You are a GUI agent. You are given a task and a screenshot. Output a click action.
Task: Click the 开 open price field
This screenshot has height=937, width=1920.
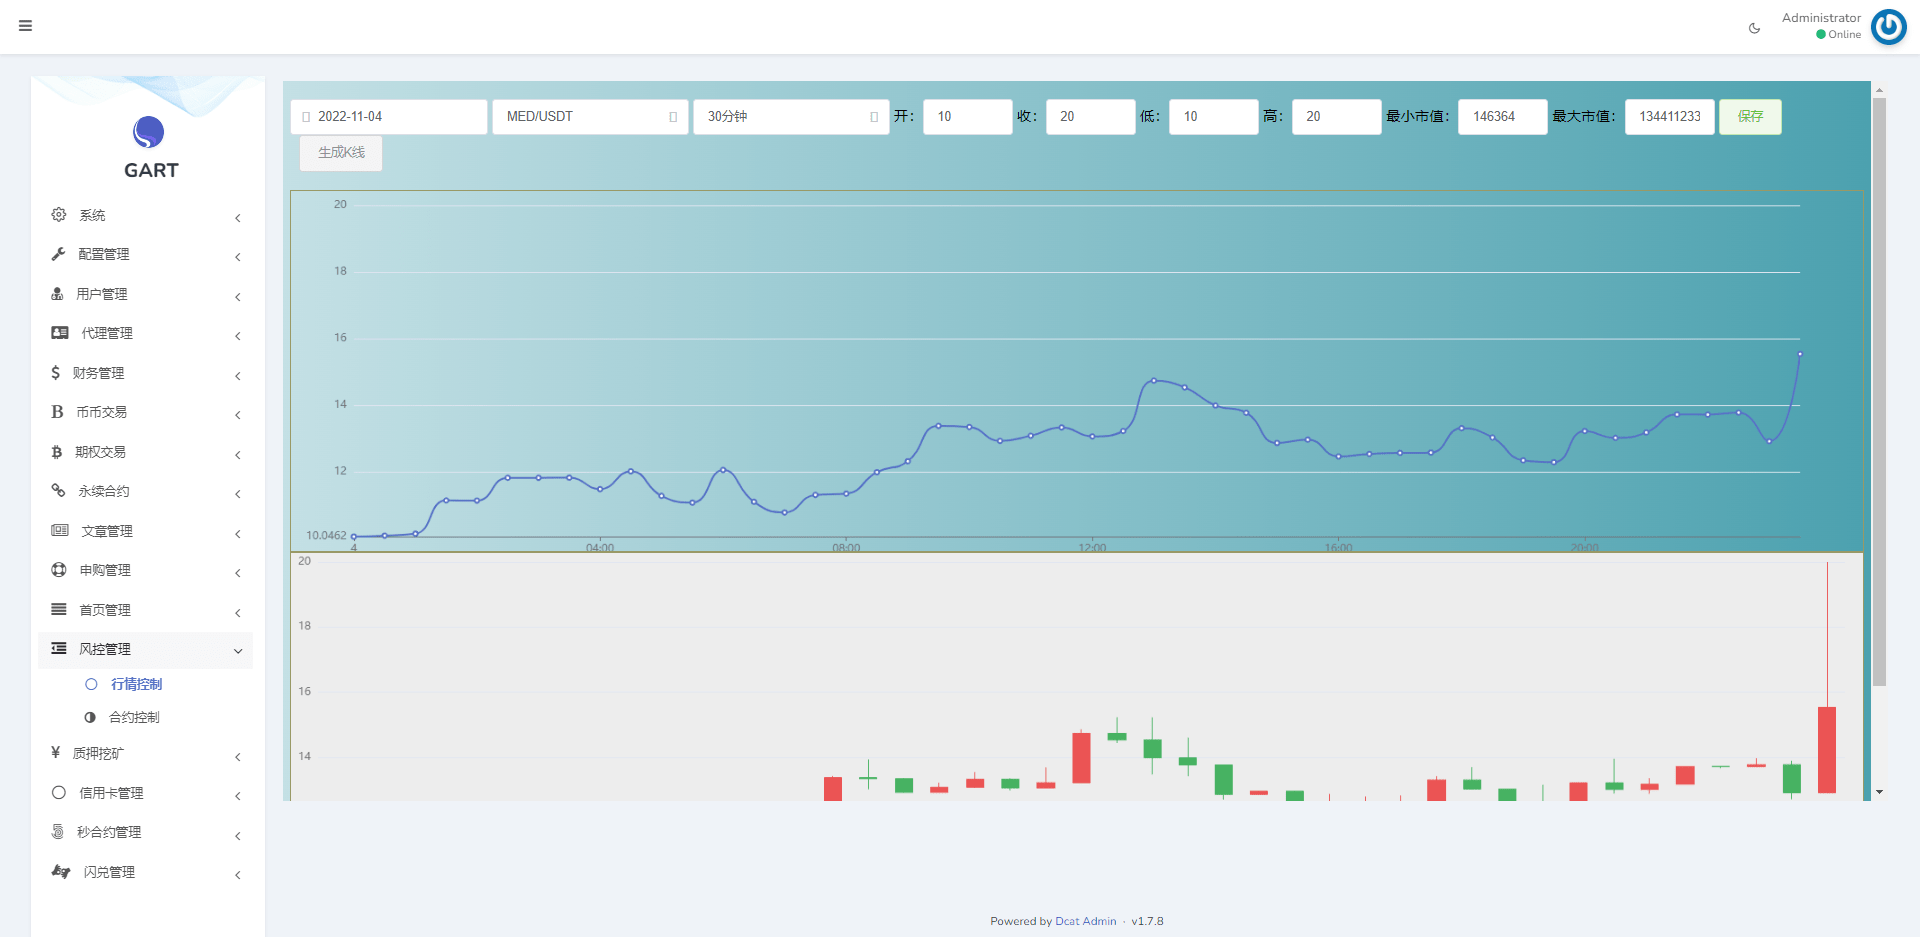click(x=967, y=117)
